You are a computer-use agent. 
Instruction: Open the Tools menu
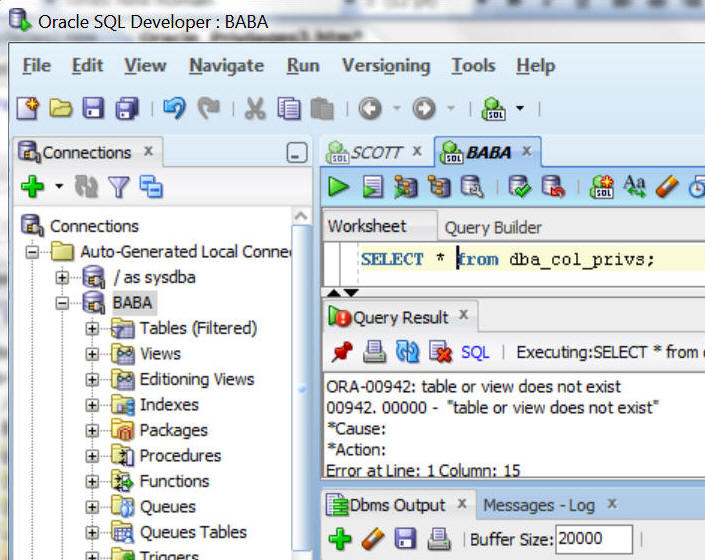(473, 66)
